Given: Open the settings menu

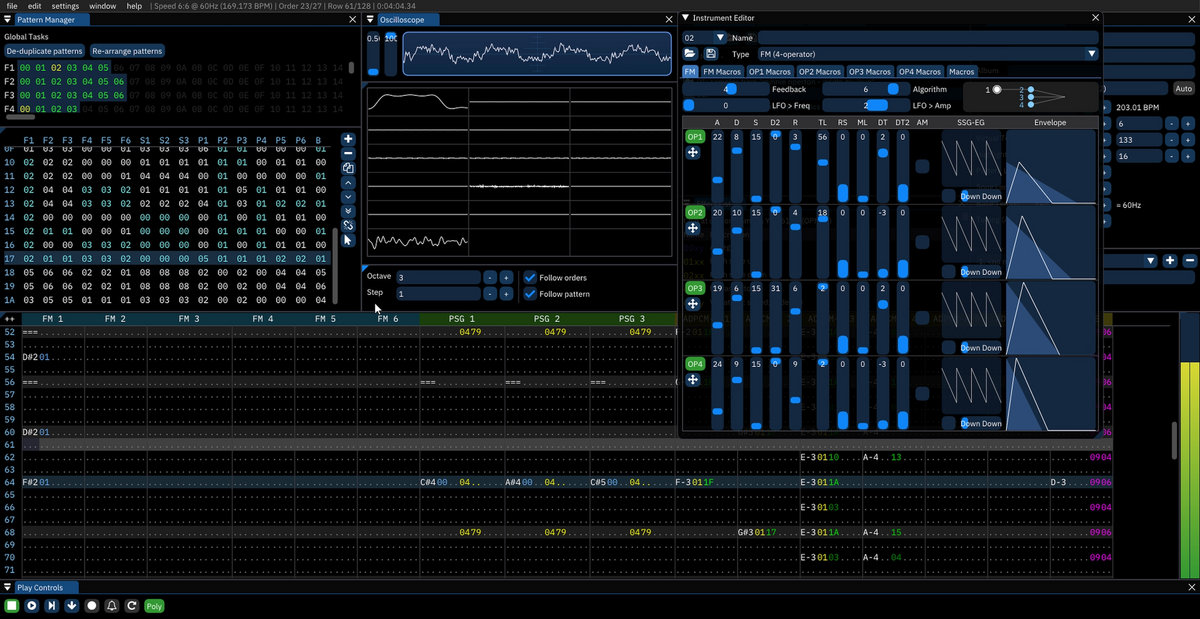Looking at the screenshot, I should [x=65, y=6].
